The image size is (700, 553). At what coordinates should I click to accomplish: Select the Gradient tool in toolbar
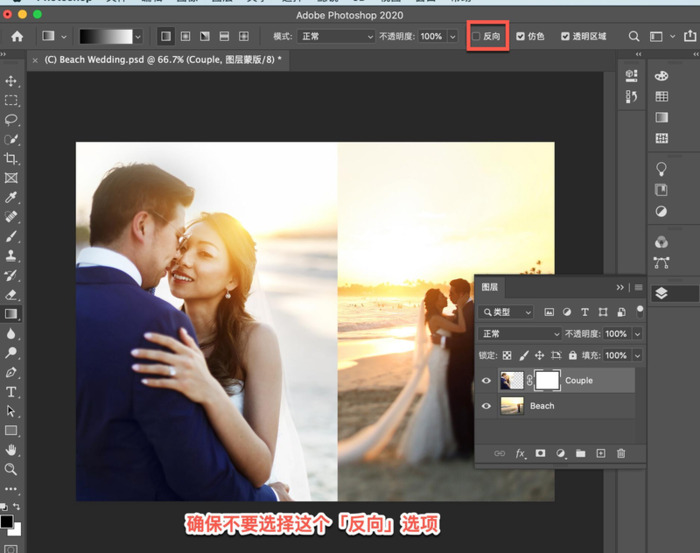(11, 314)
